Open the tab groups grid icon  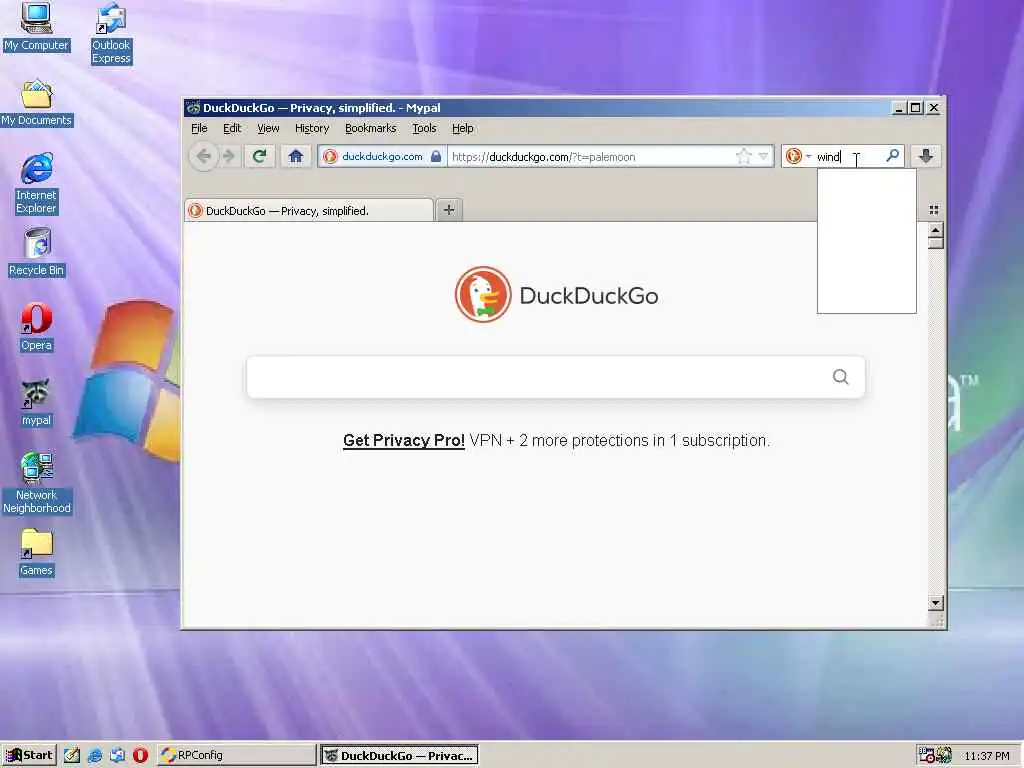click(934, 210)
